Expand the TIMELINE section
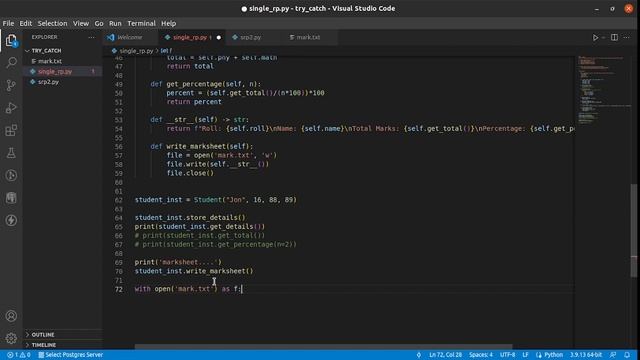This screenshot has height=360, width=640. [x=43, y=345]
